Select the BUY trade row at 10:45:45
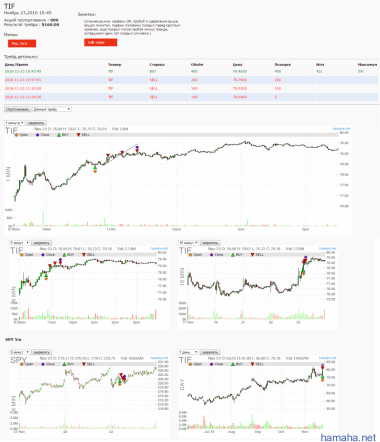Screen dimensions: 380x442 click(x=191, y=71)
